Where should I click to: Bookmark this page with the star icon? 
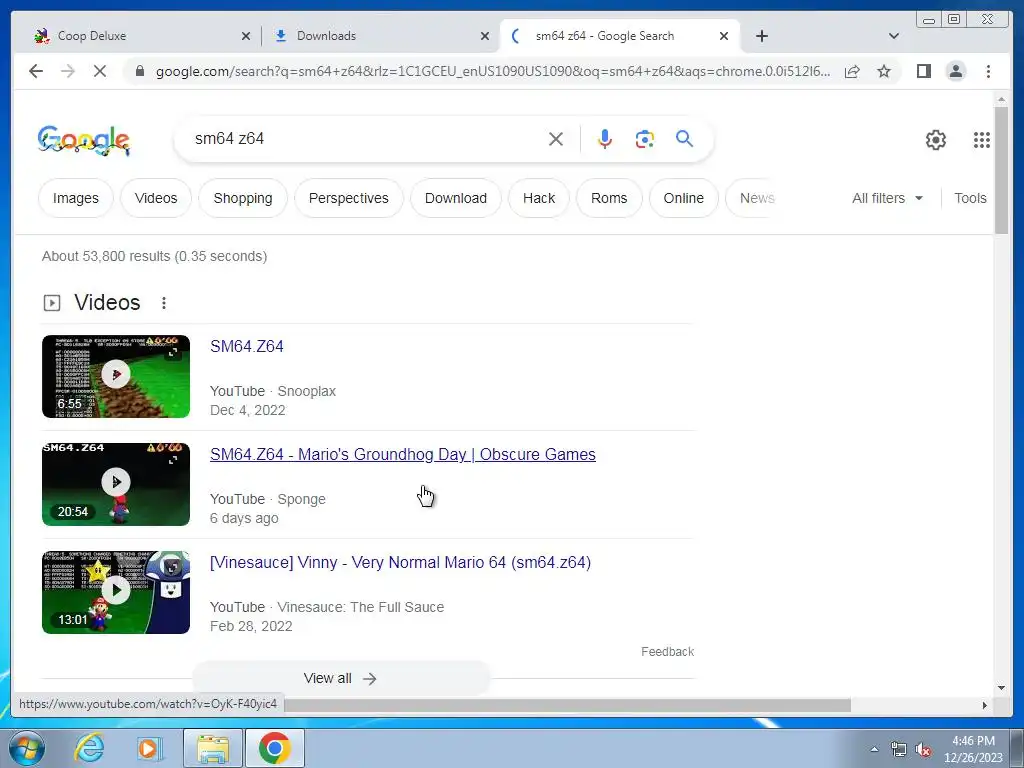click(884, 71)
